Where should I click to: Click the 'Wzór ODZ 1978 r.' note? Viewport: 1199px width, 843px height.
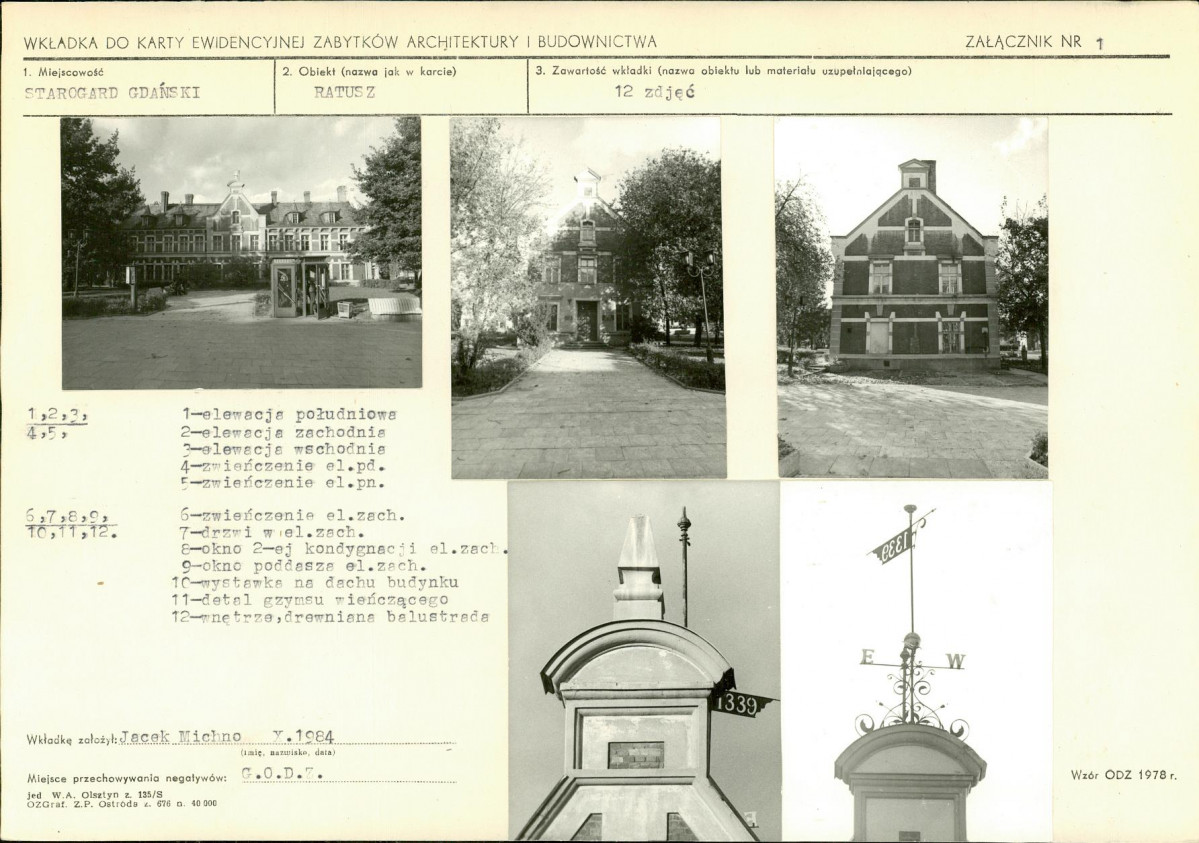point(1123,775)
